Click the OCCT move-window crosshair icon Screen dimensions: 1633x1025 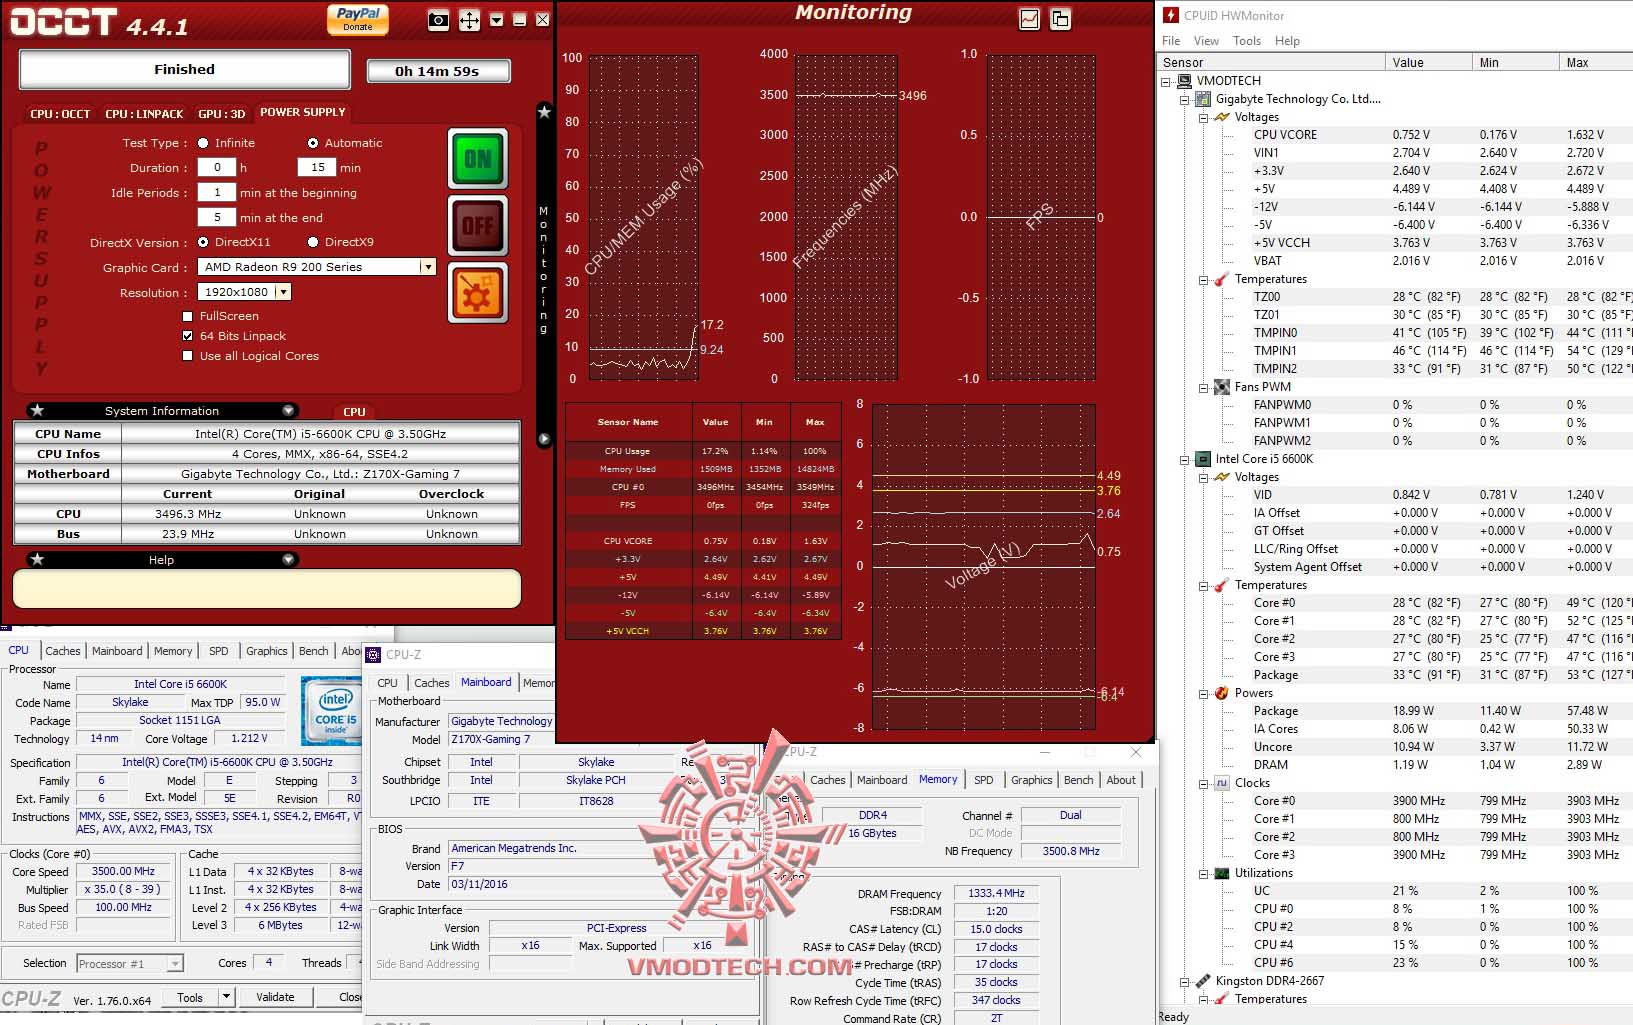[x=469, y=20]
